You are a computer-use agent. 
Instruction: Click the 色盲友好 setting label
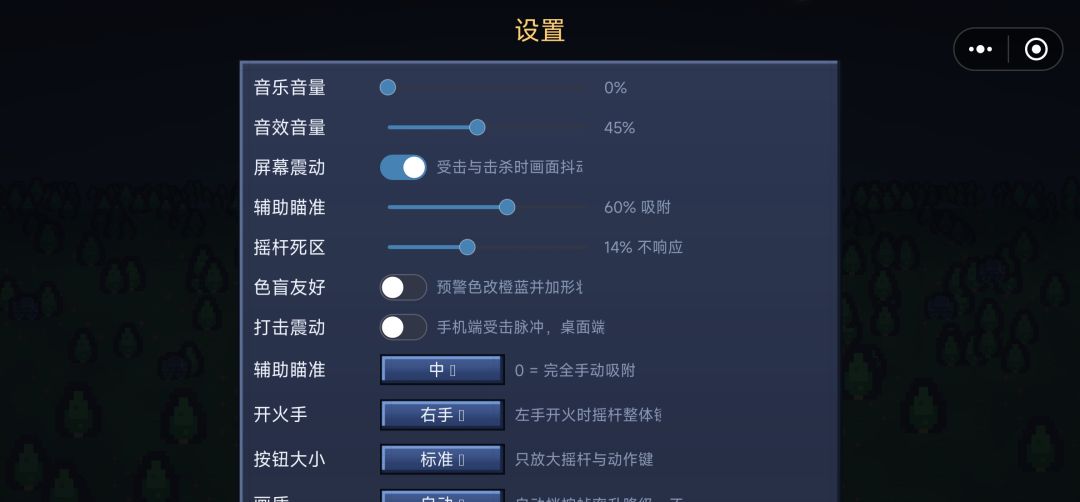(x=289, y=287)
